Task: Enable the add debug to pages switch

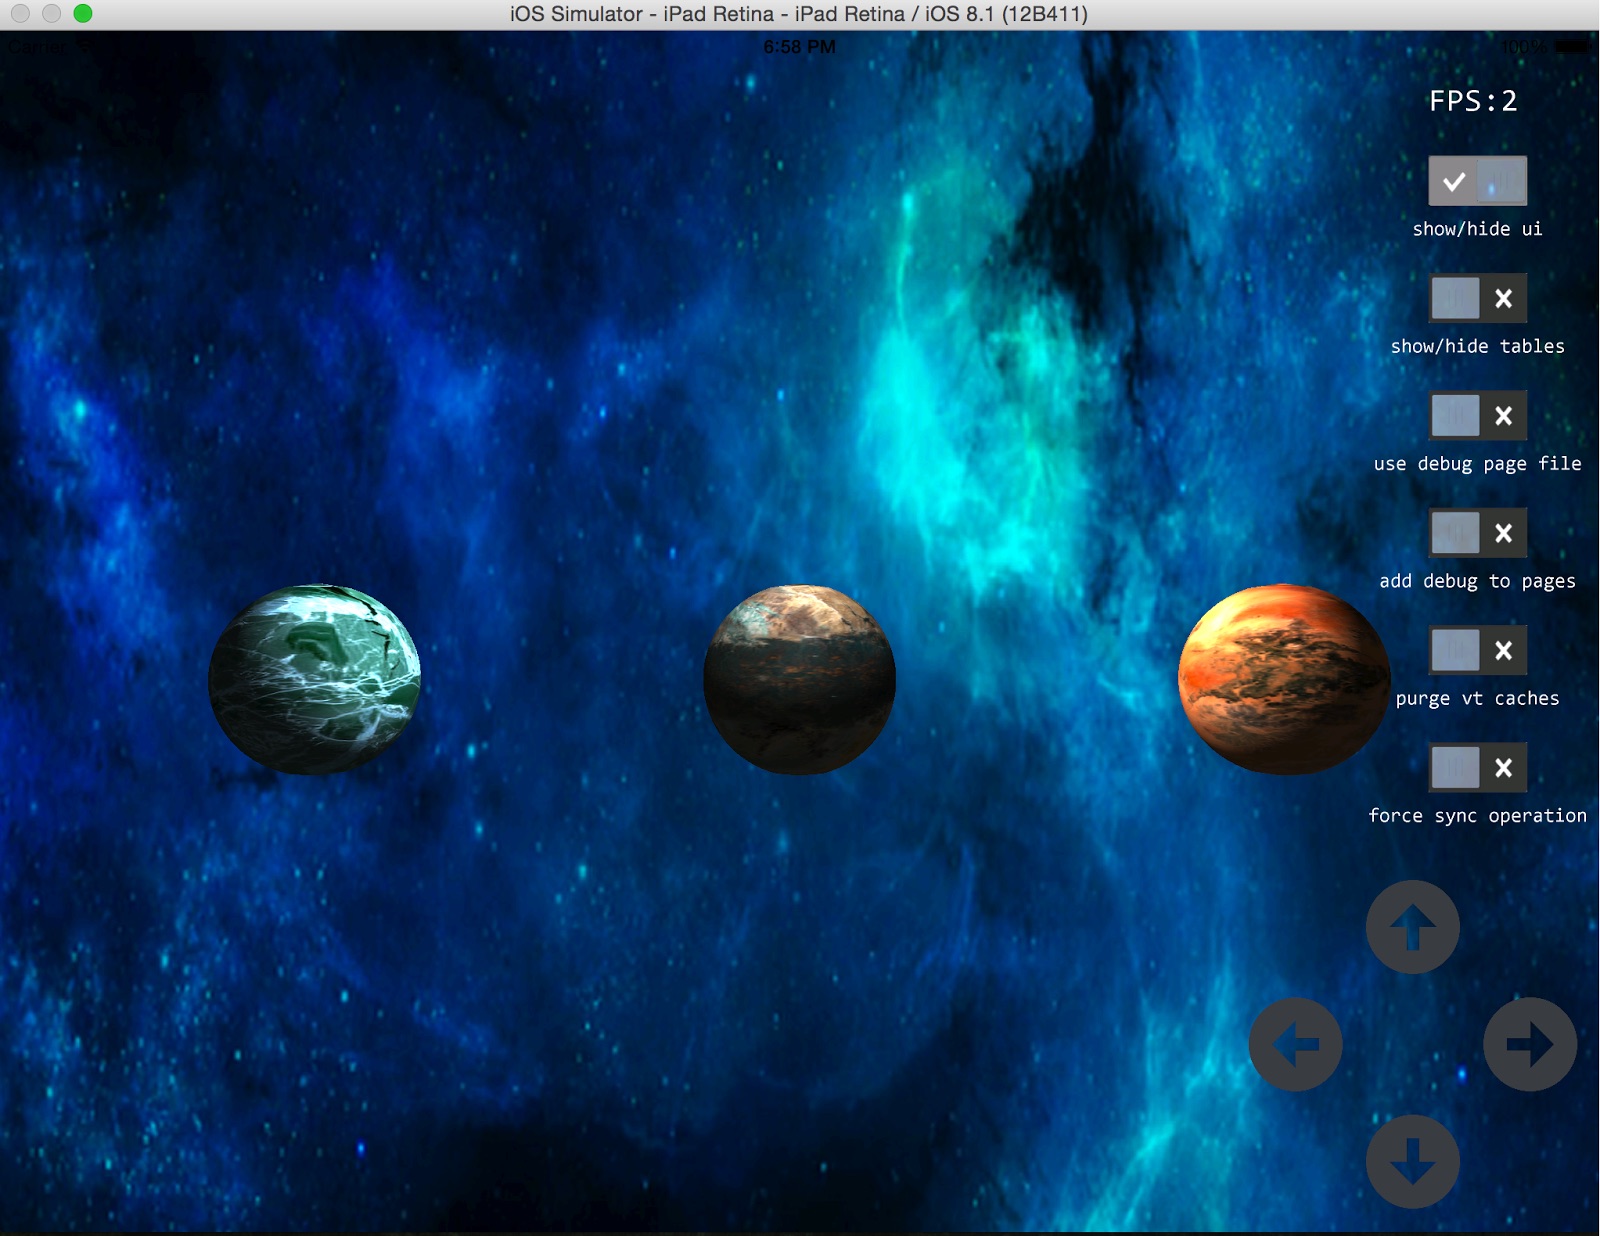Action: 1478,533
